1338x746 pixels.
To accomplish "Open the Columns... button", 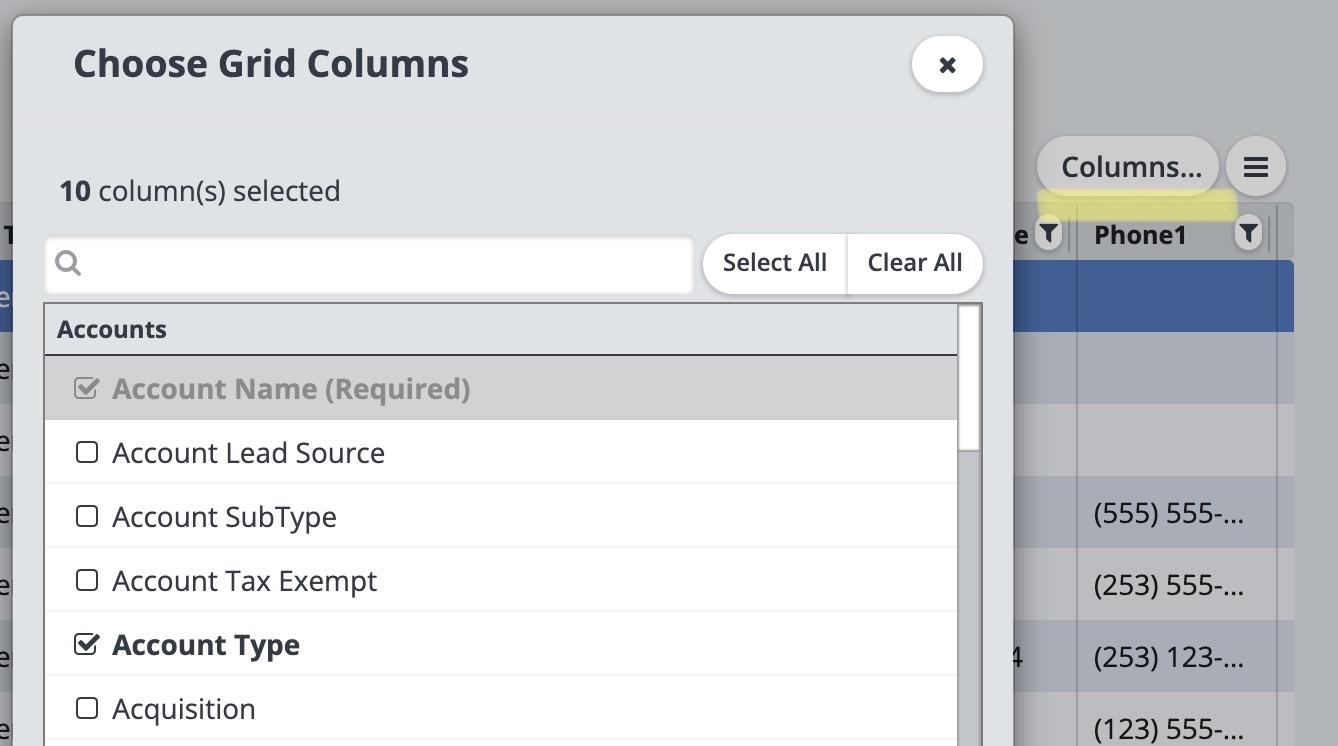I will (1130, 166).
